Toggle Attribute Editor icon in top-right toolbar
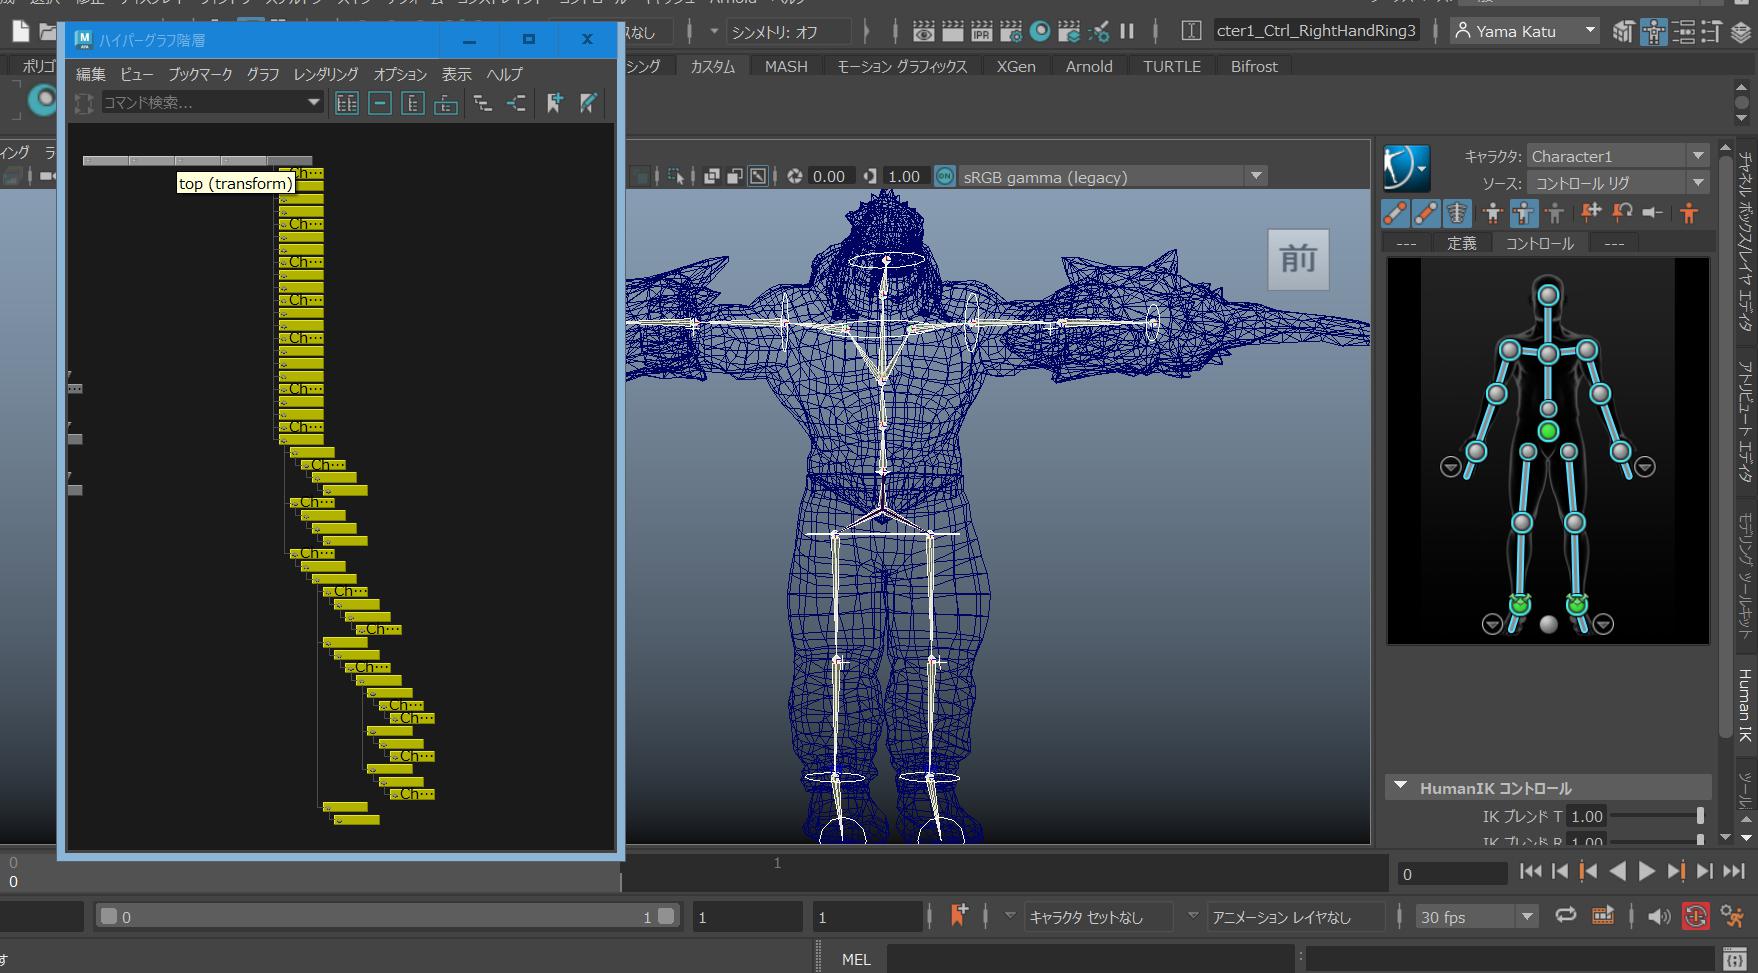The height and width of the screenshot is (973, 1758). [1684, 32]
